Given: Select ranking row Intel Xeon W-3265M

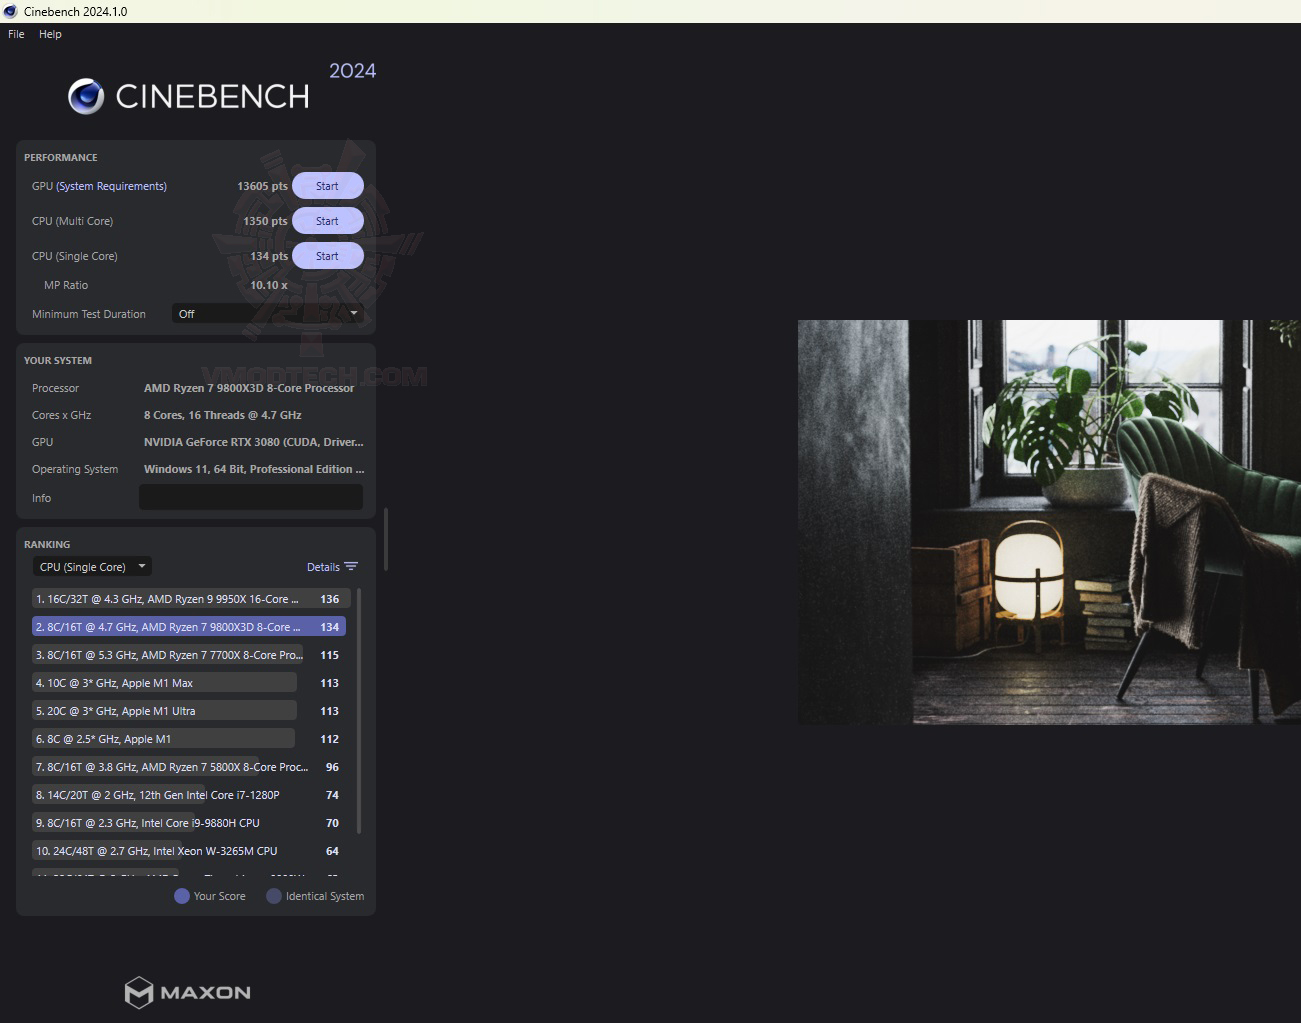Looking at the screenshot, I should (190, 851).
